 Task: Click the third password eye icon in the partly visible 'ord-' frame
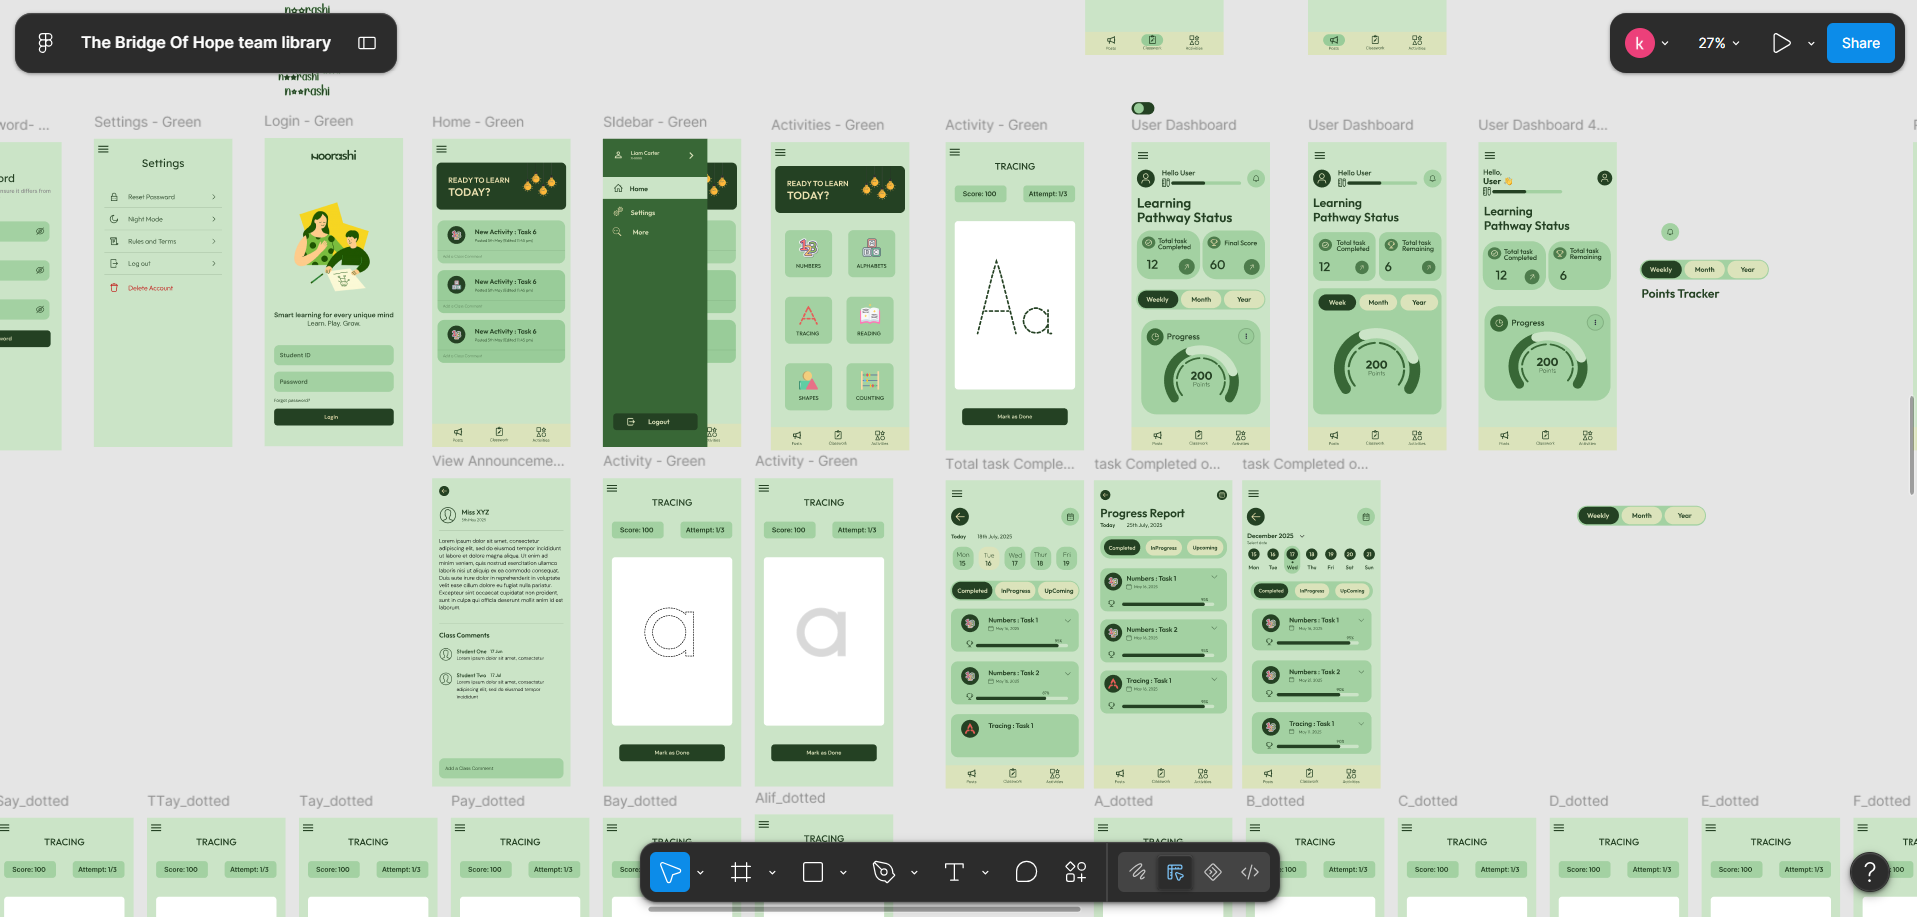tap(40, 309)
